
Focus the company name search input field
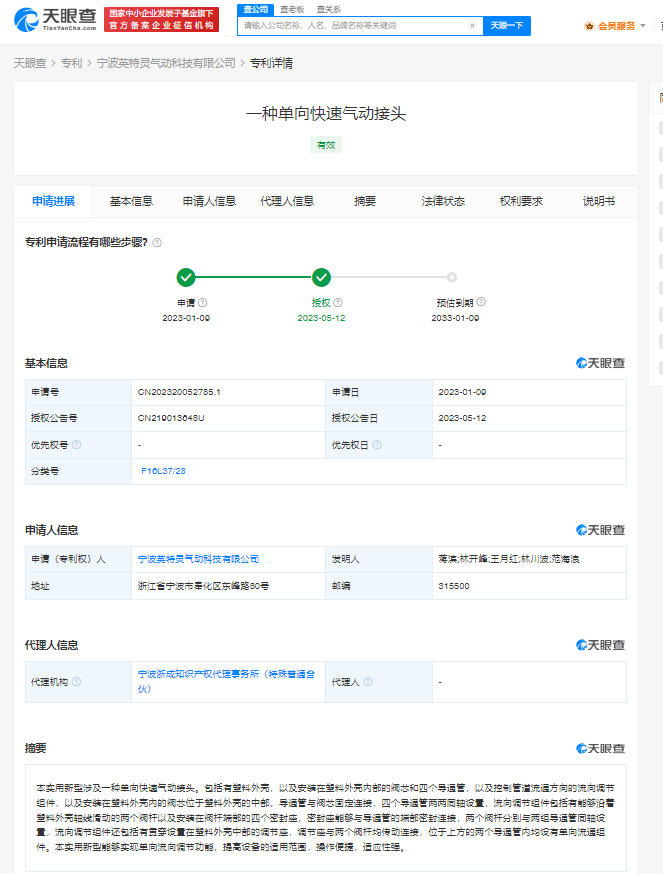tap(350, 25)
